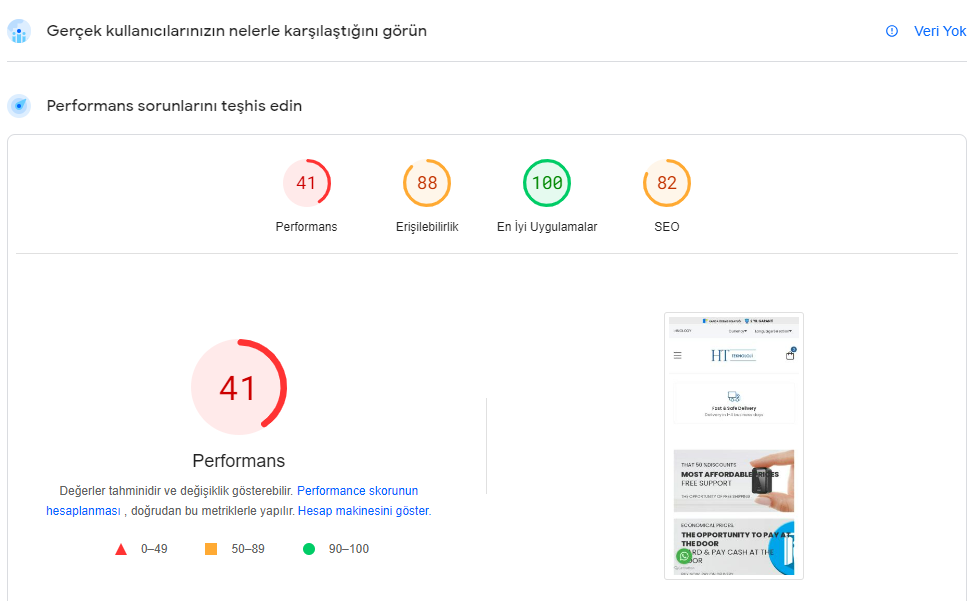Select the En İyi Uygulamalar gauge 100
This screenshot has height=601, width=979.
click(547, 183)
